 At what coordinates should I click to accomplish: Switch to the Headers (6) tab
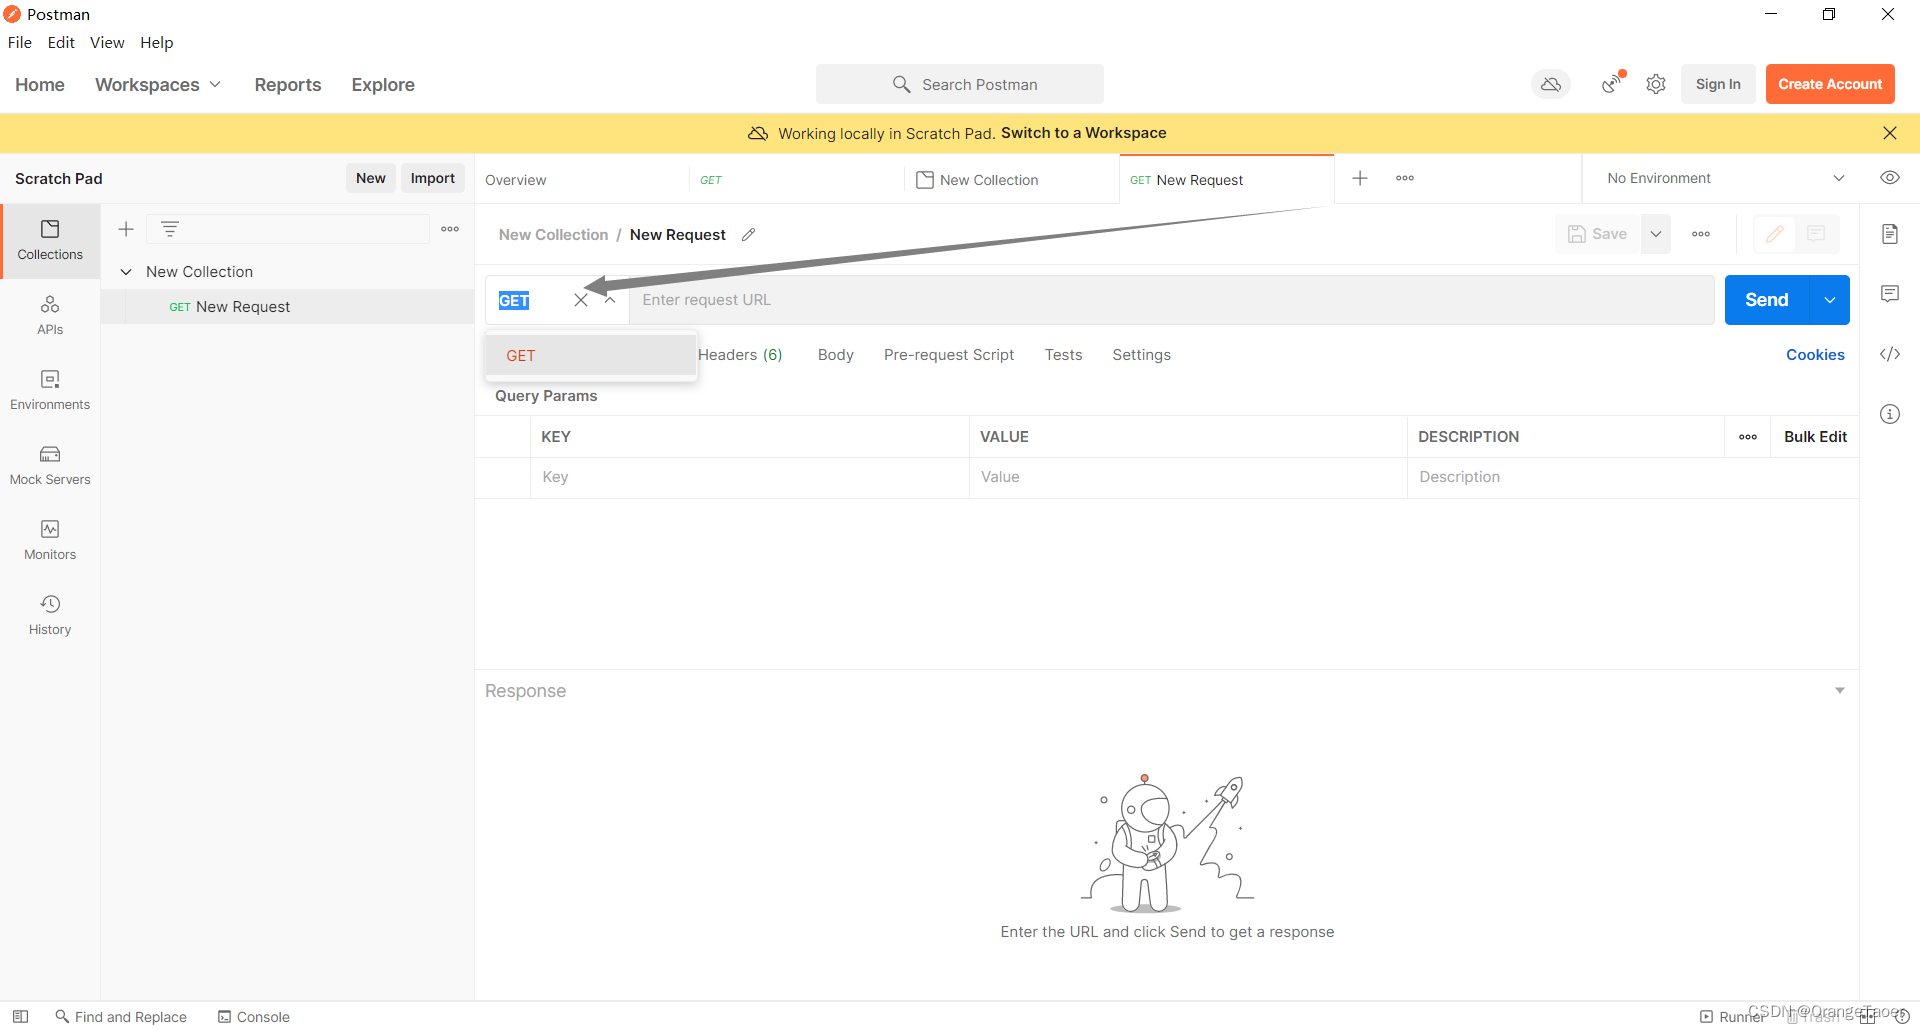tap(740, 355)
